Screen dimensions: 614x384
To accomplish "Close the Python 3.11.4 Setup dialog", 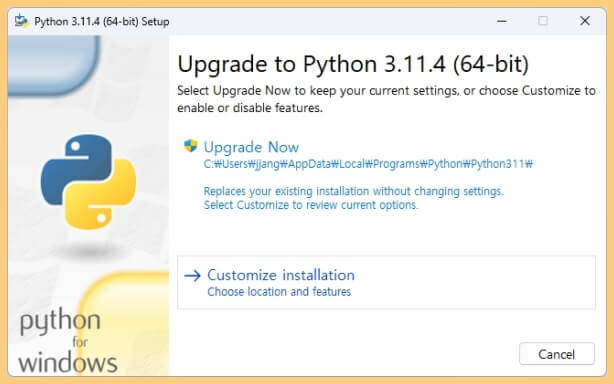I will click(x=585, y=21).
